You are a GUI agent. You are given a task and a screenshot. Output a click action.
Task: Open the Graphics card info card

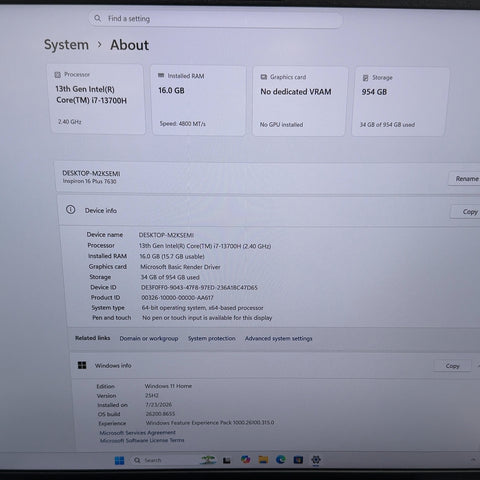300,101
